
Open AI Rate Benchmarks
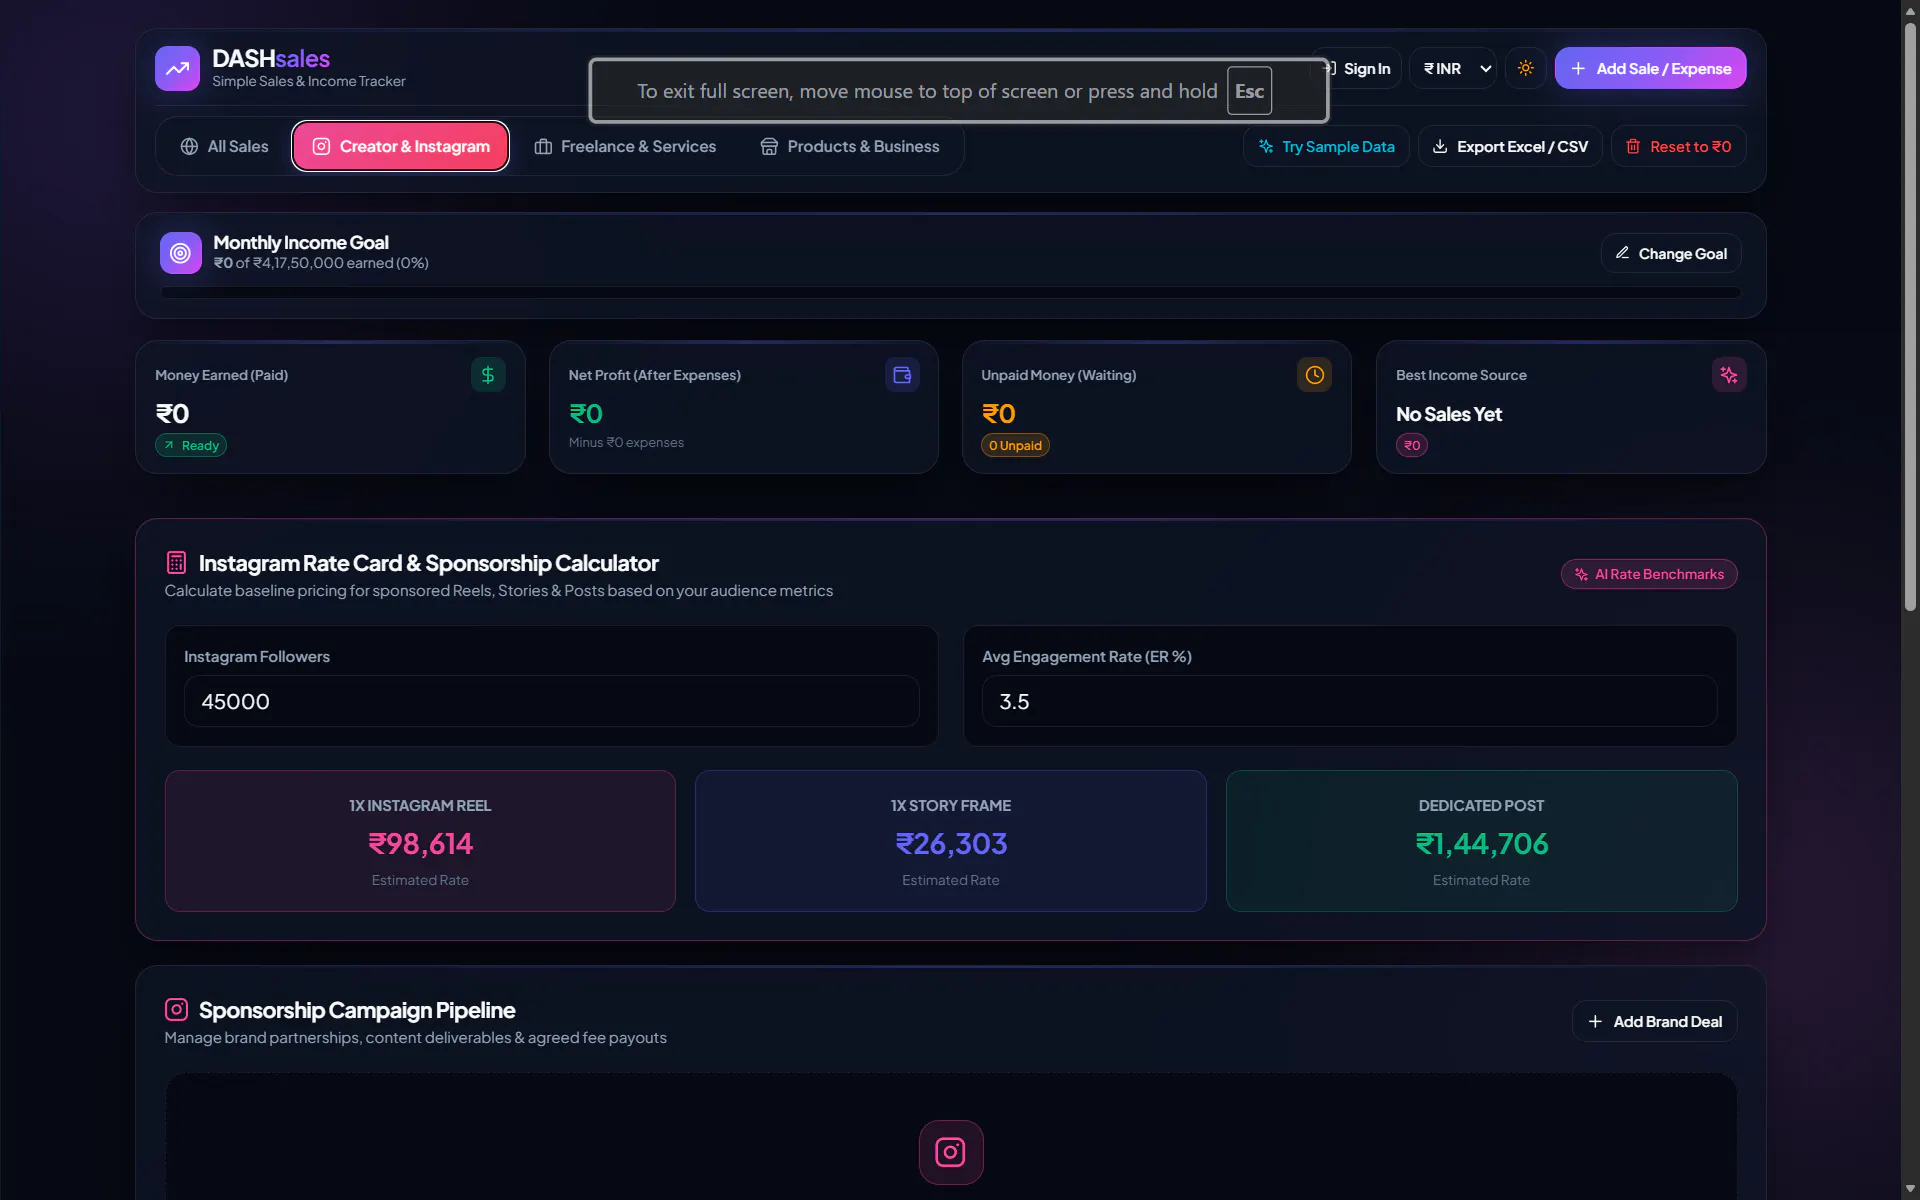tap(1649, 574)
